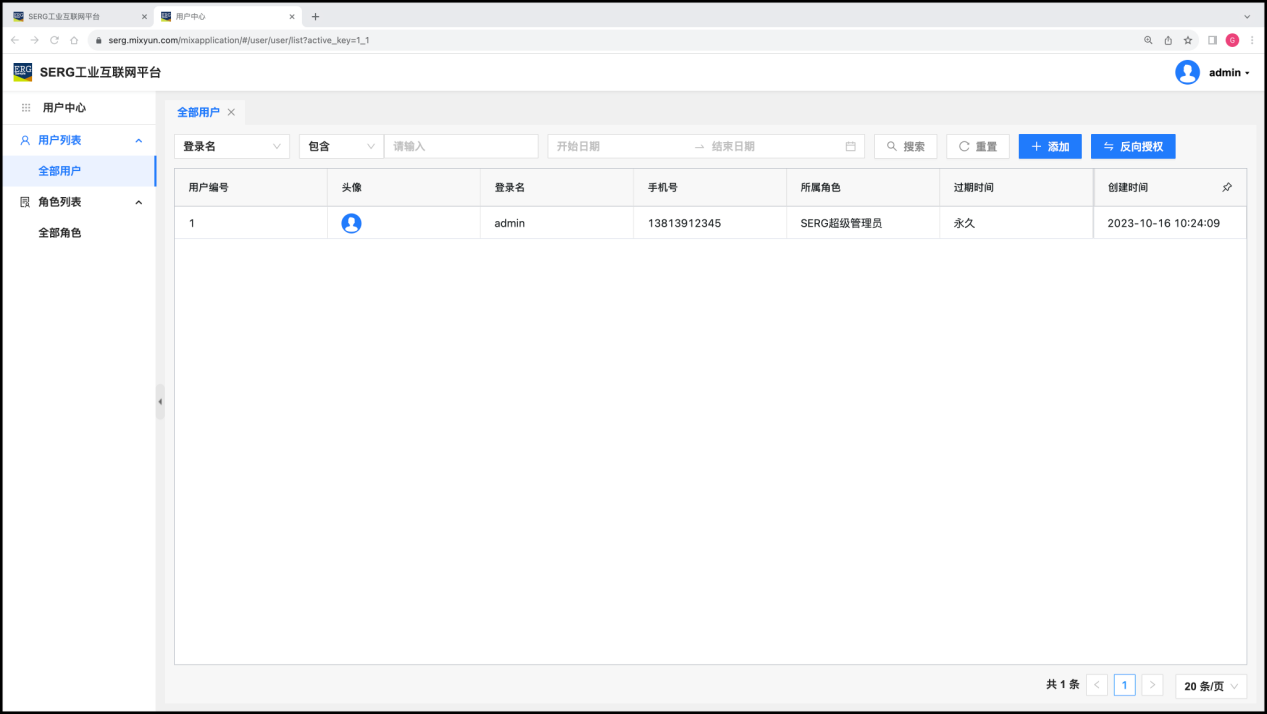The height and width of the screenshot is (714, 1267).
Task: Click the blue 添加 button
Action: [1050, 146]
